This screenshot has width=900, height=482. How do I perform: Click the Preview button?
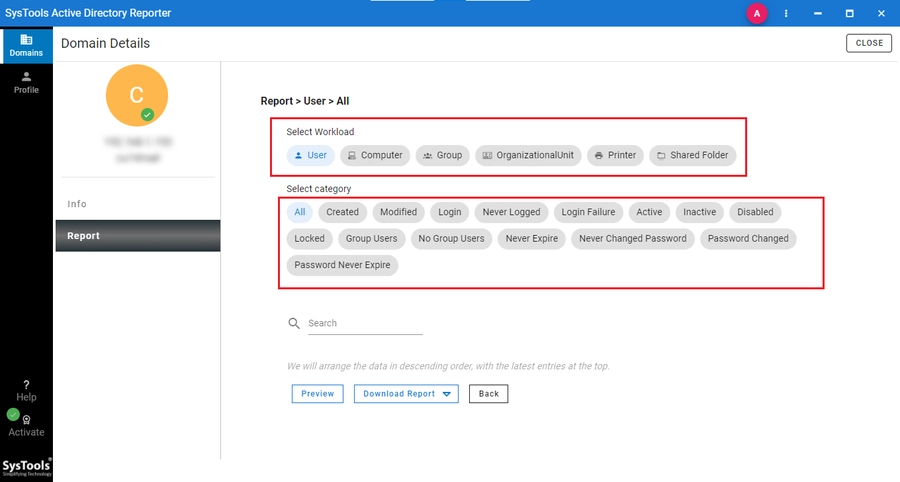(317, 394)
